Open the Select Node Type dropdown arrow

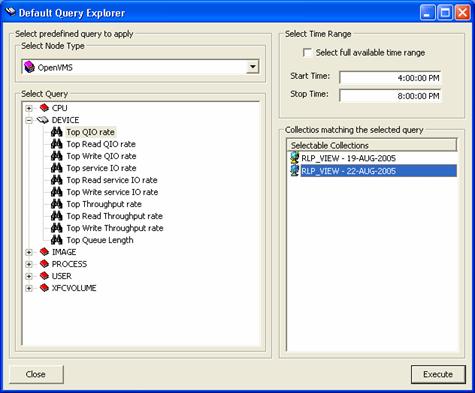(253, 67)
